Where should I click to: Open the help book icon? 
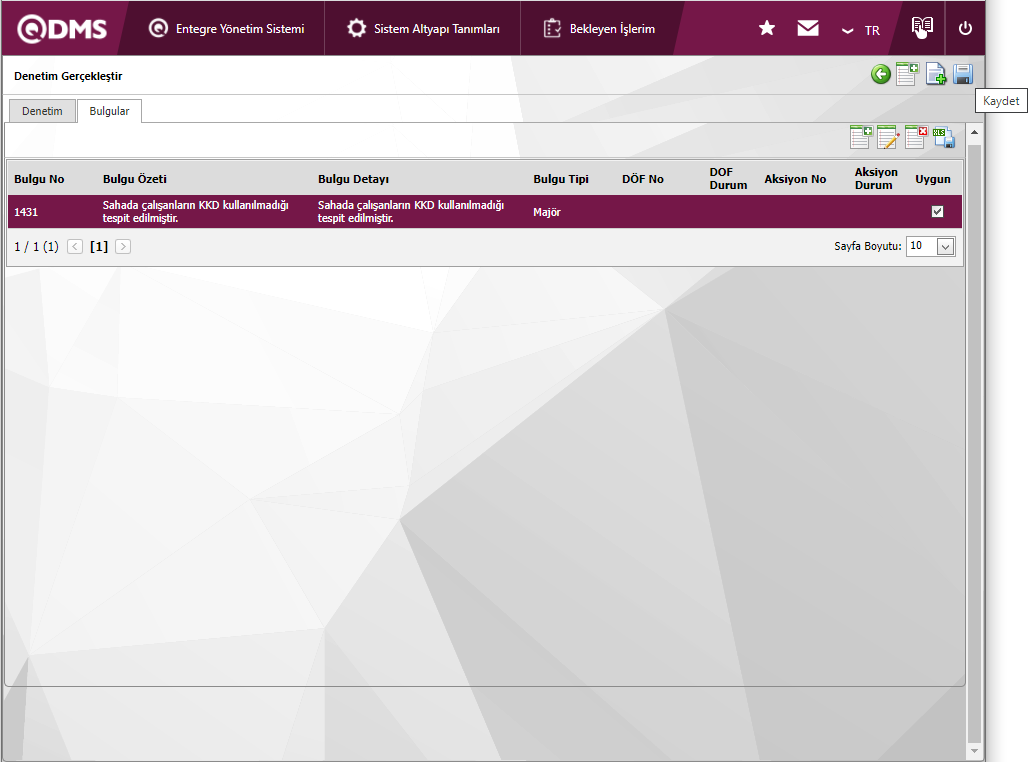tap(922, 27)
